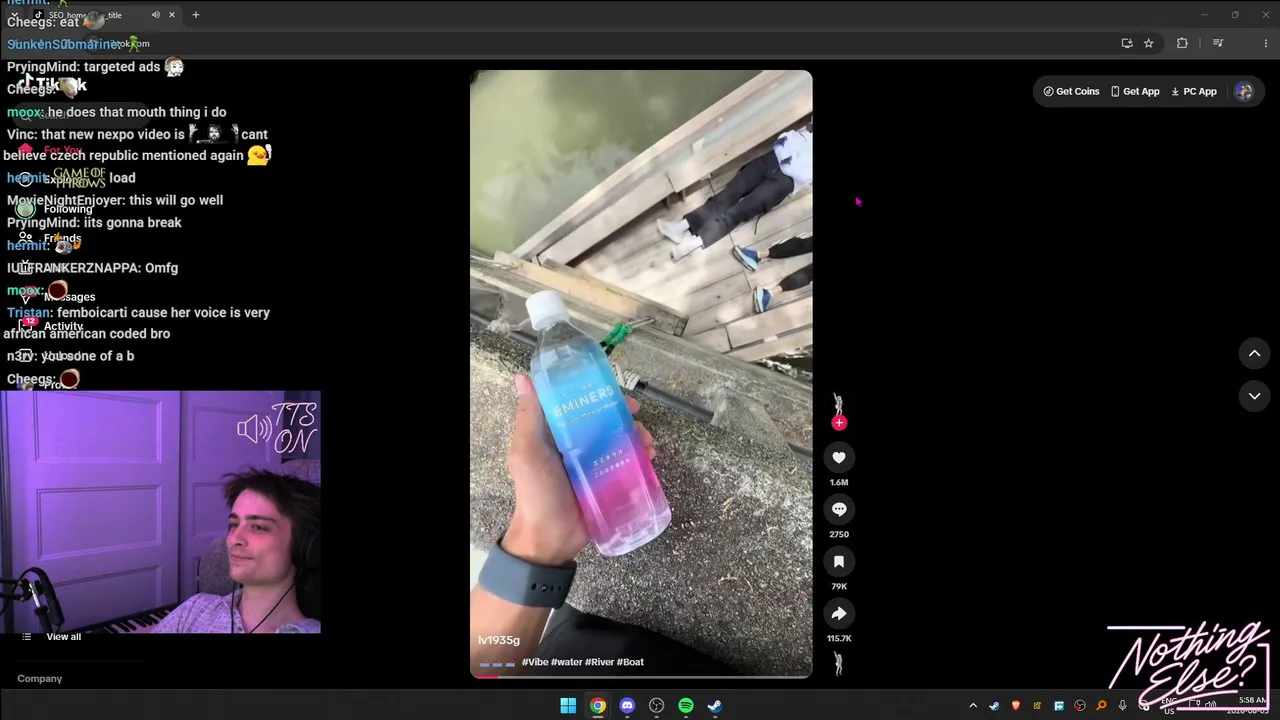Open the TikTok profile avatar menu
Viewport: 1280px width, 720px height.
coord(1244,91)
